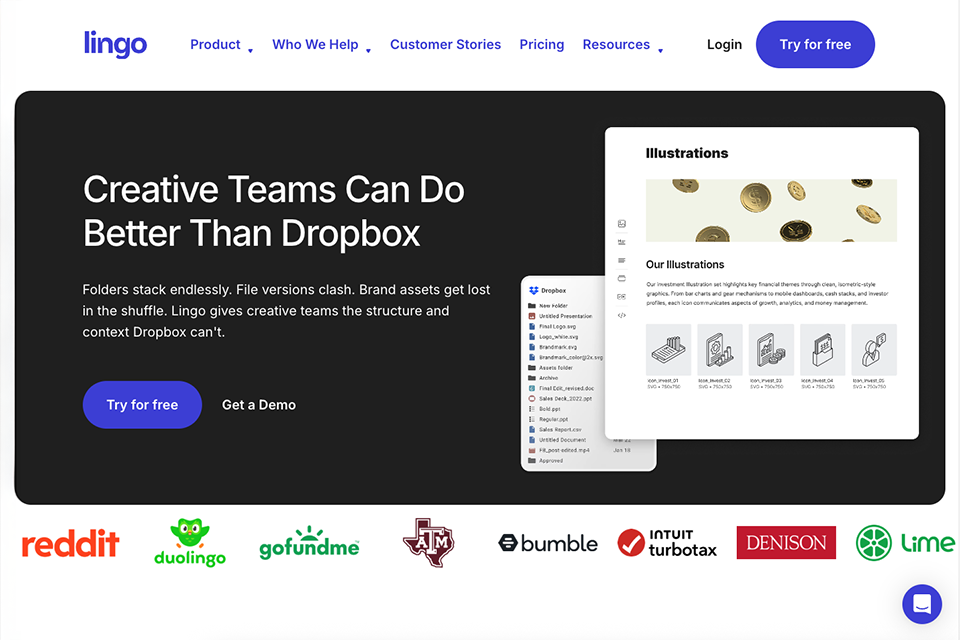Viewport: 960px width, 640px height.
Task: Click the text lines icon in the Illustrations sidebar
Action: 621,260
